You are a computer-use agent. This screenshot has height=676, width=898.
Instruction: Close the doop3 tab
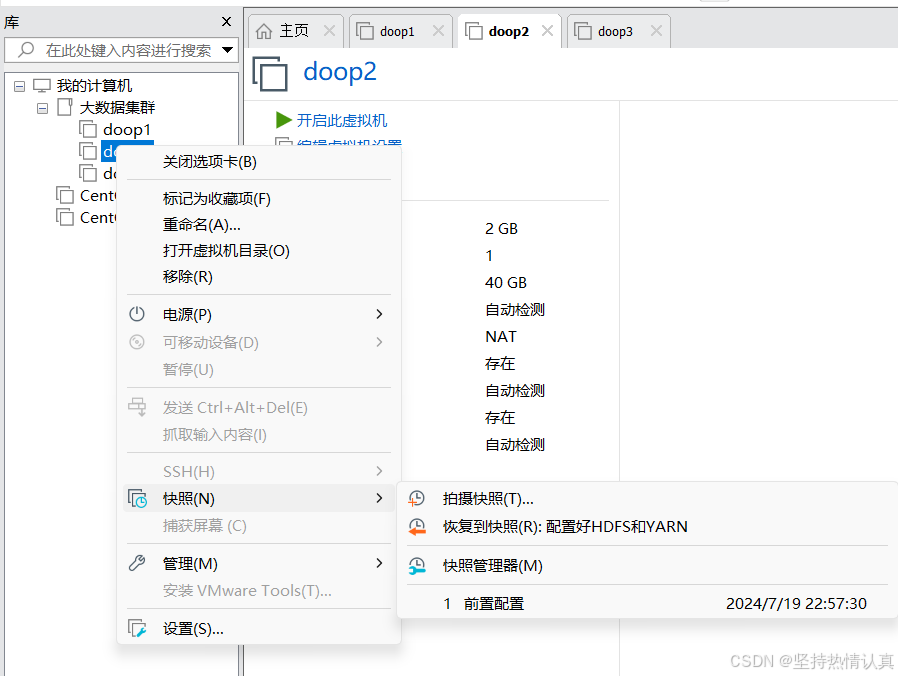coord(656,30)
